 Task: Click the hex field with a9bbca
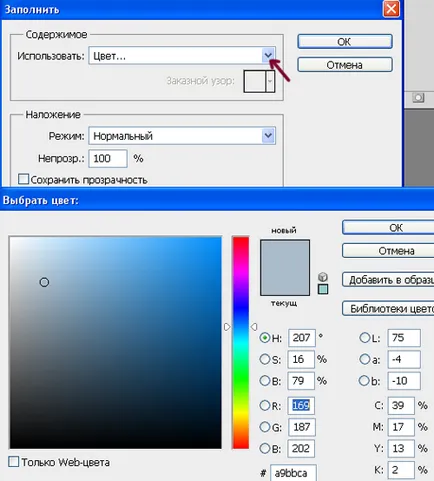point(293,473)
